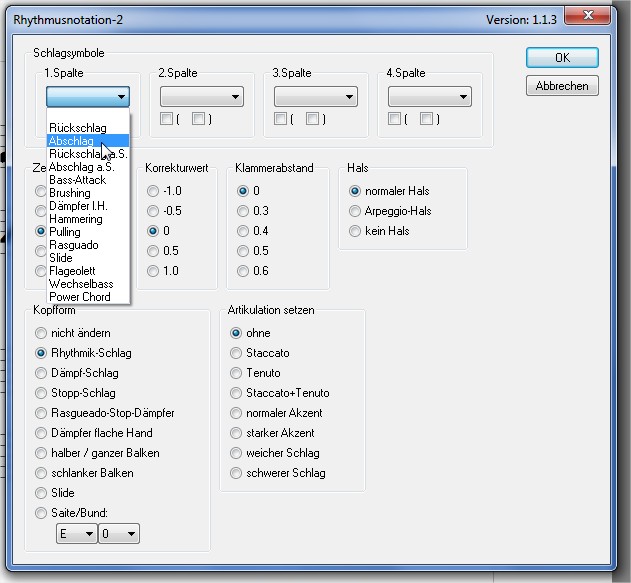Click the Abbrechen button

click(562, 86)
